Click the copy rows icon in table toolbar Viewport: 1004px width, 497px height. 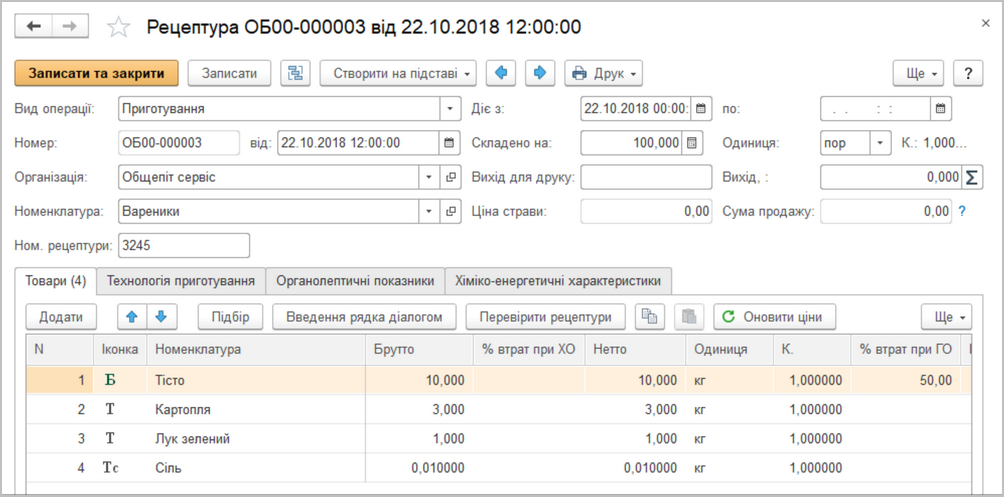(650, 317)
